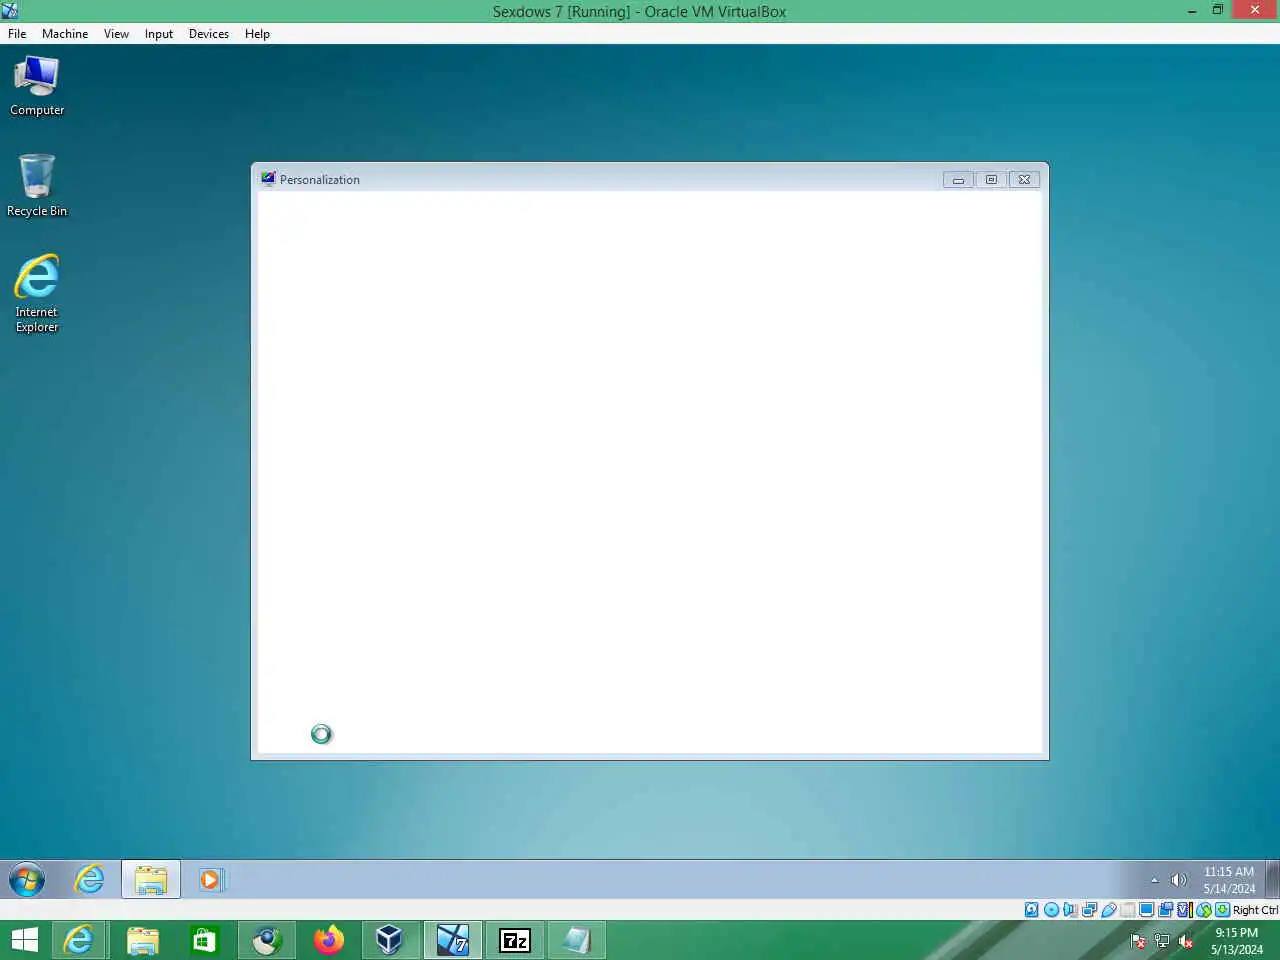Click guest volume speaker icon
This screenshot has height=960, width=1280.
tap(1179, 880)
